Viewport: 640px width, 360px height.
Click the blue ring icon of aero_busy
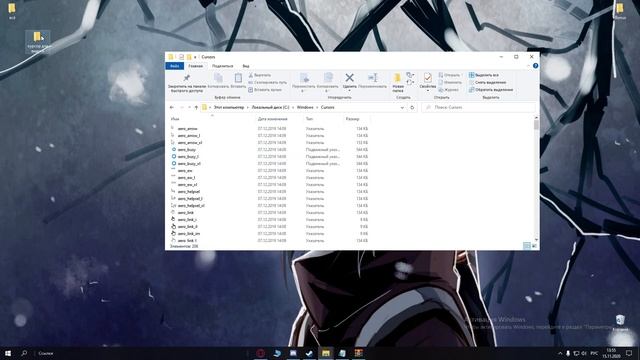173,149
